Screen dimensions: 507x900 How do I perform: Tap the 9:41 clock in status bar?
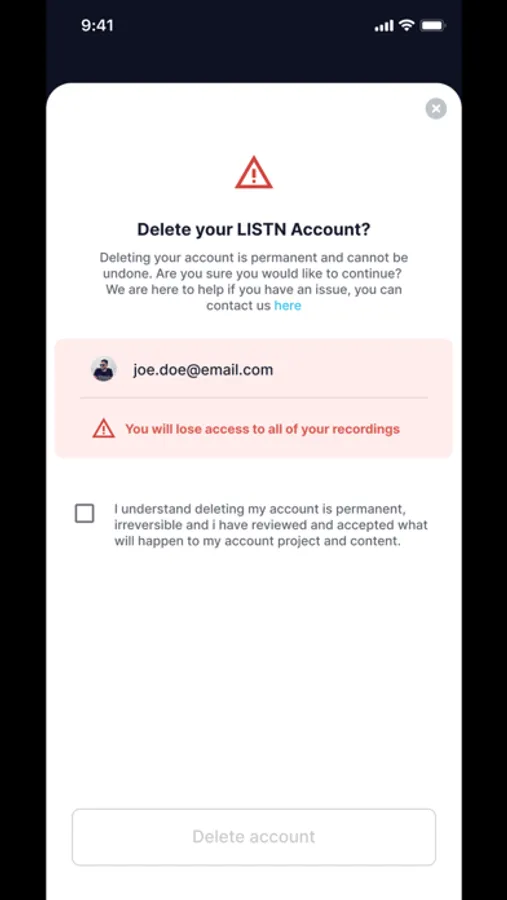click(97, 25)
